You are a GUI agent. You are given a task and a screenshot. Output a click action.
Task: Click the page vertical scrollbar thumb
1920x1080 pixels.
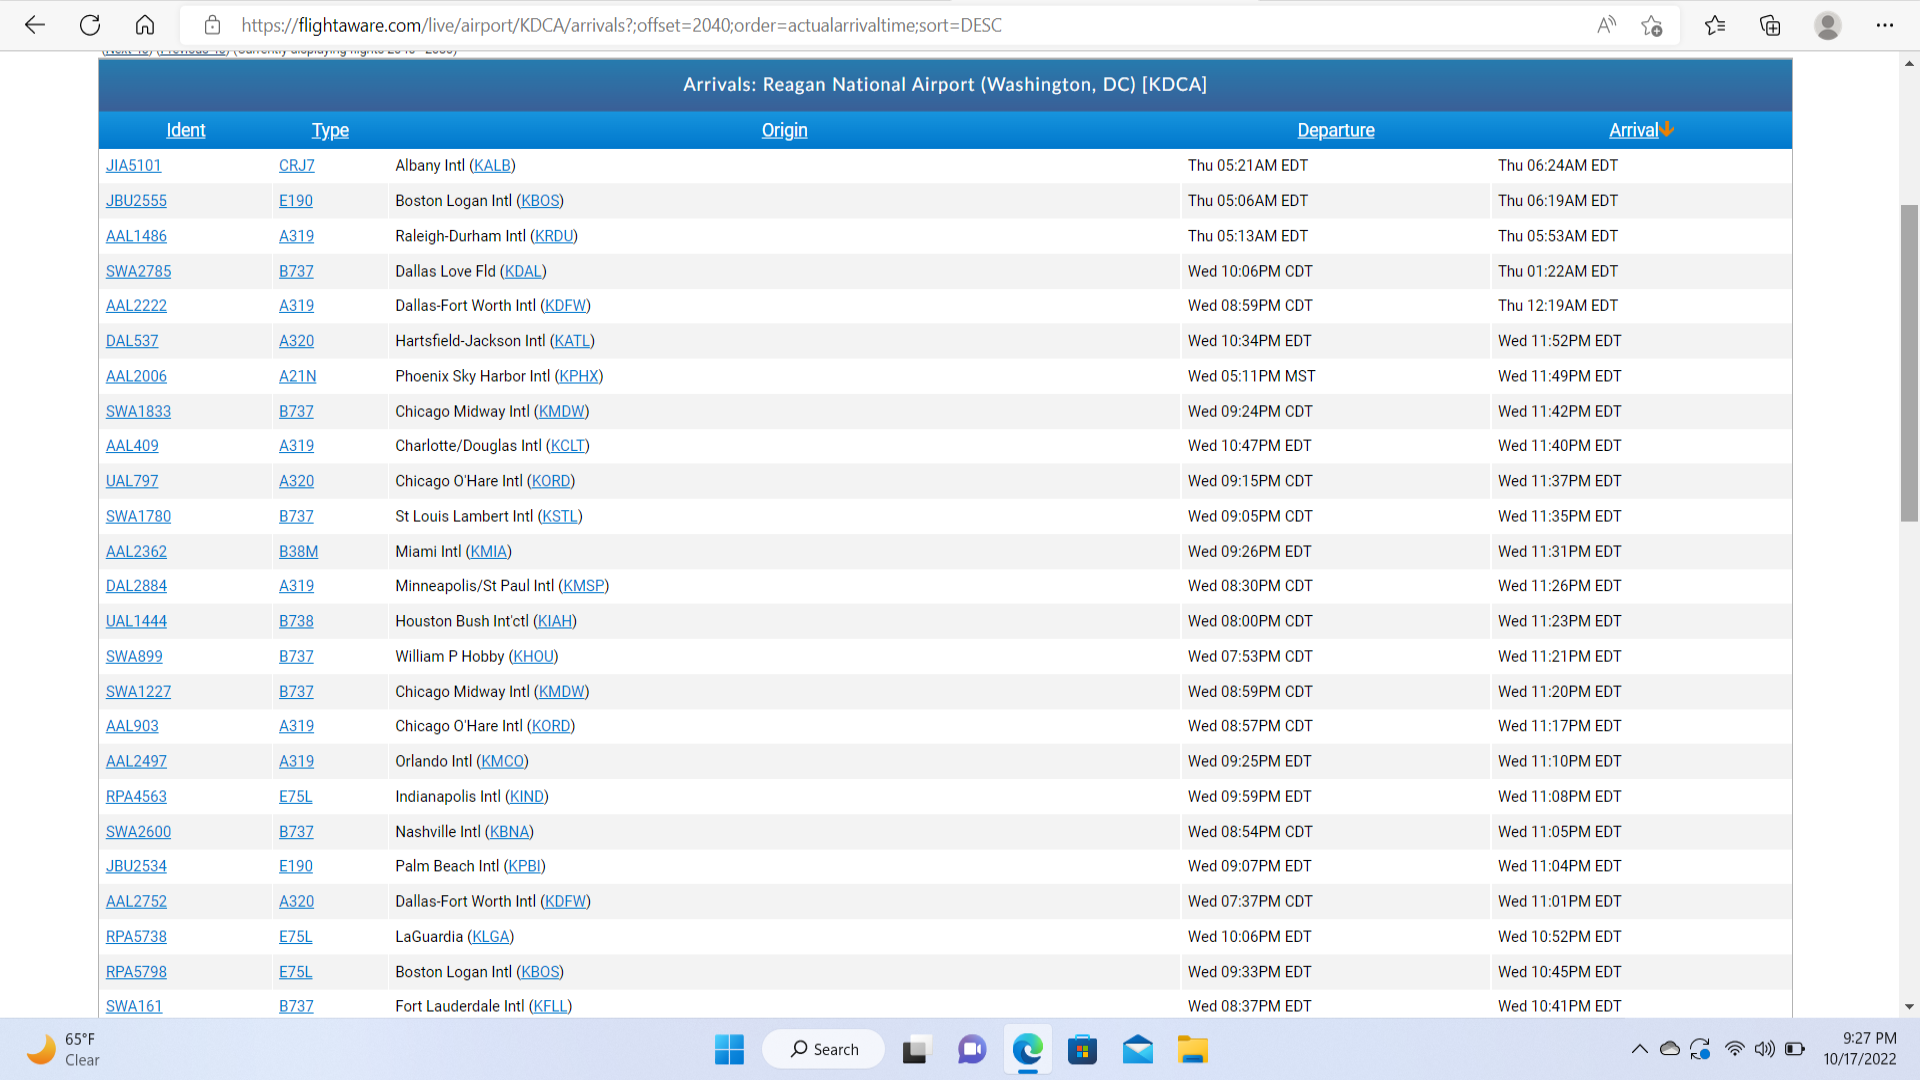point(1909,362)
